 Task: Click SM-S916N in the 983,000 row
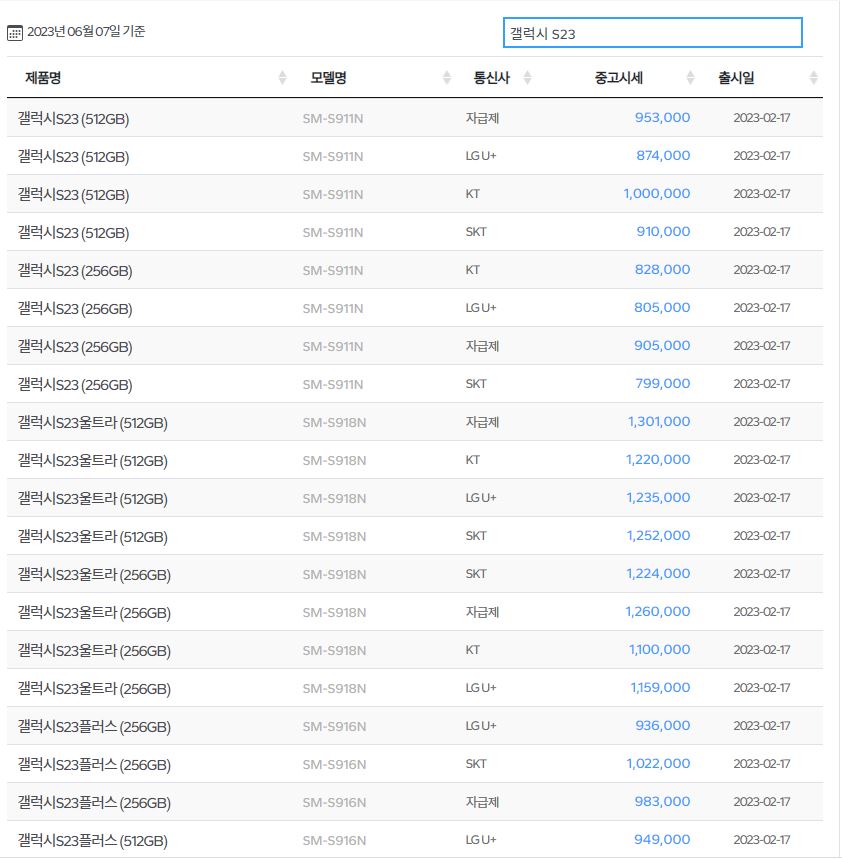point(334,802)
